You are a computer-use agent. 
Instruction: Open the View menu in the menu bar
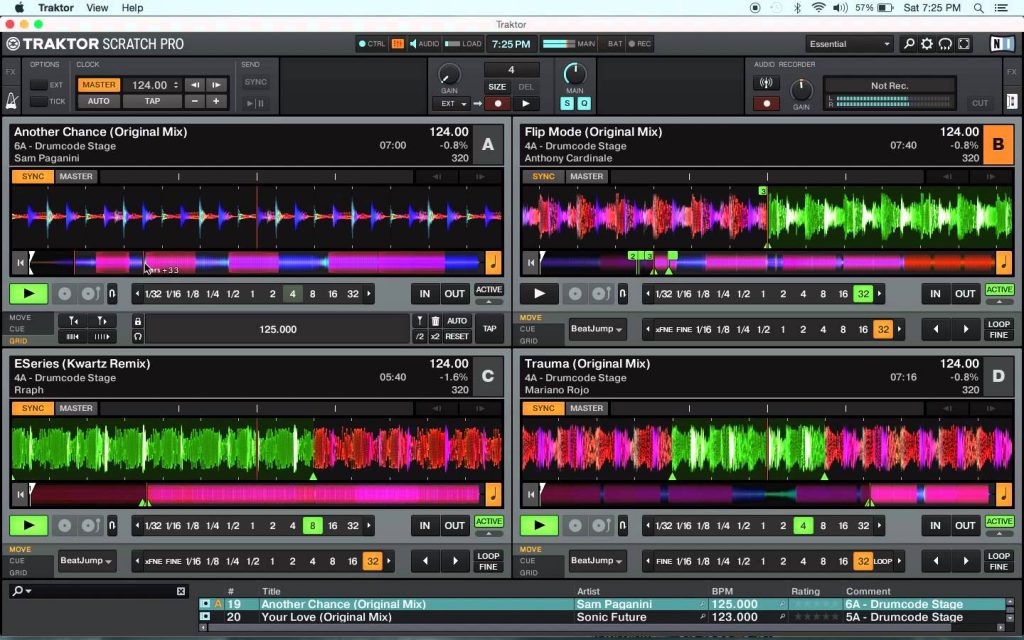(x=97, y=8)
